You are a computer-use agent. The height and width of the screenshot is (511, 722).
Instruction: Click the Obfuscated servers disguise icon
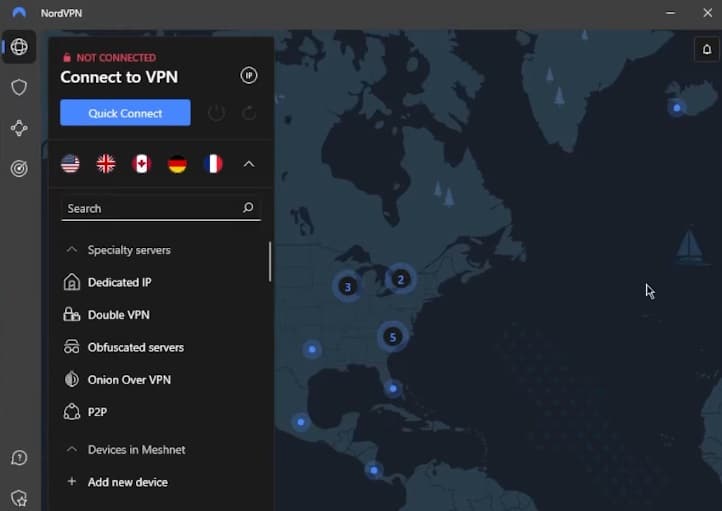[x=71, y=347]
